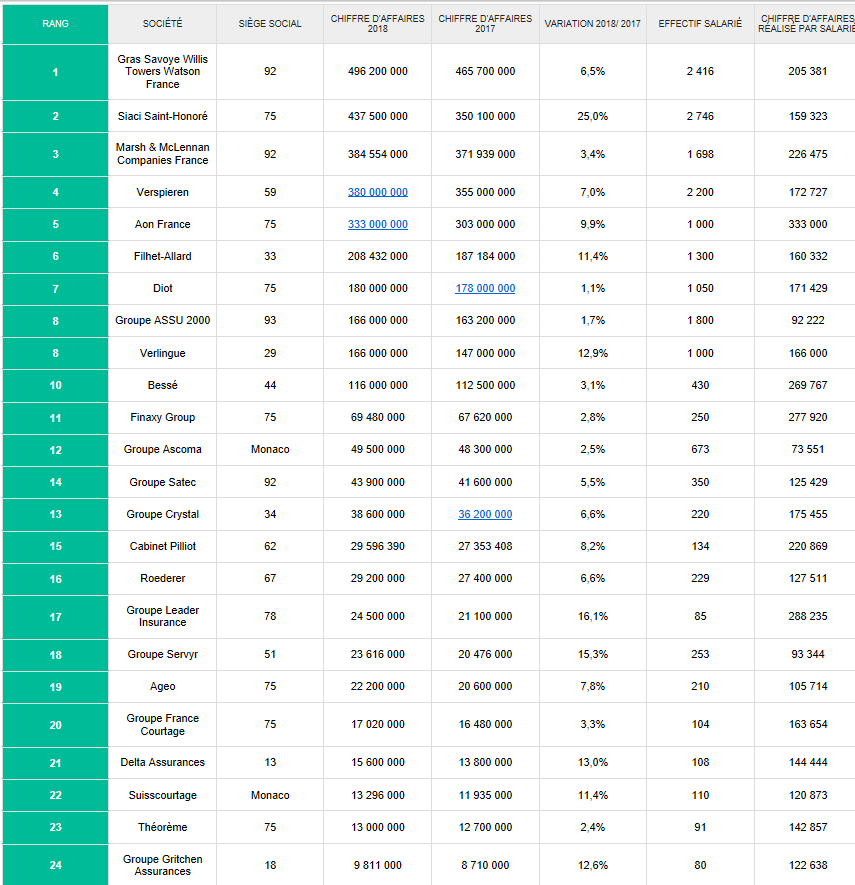
Task: Select the Filhet-Allard company name
Action: click(x=163, y=256)
